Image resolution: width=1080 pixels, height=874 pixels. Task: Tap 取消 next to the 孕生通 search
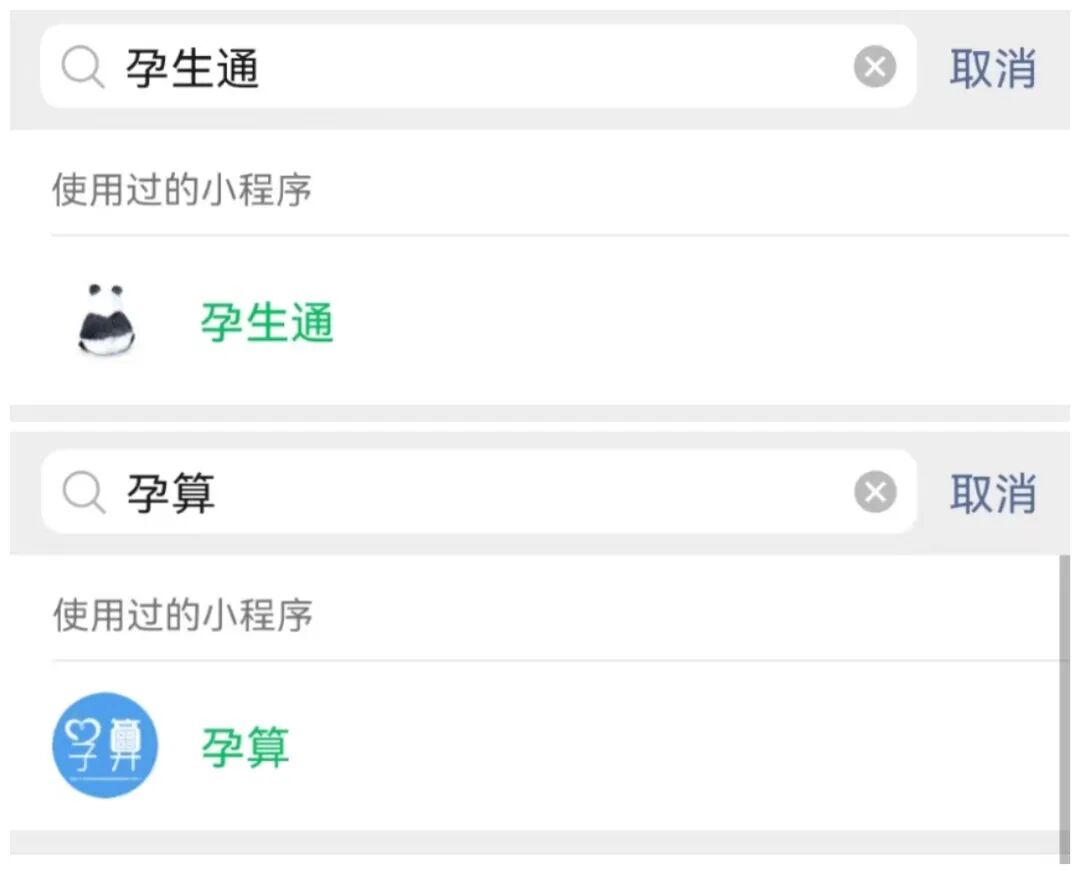992,68
